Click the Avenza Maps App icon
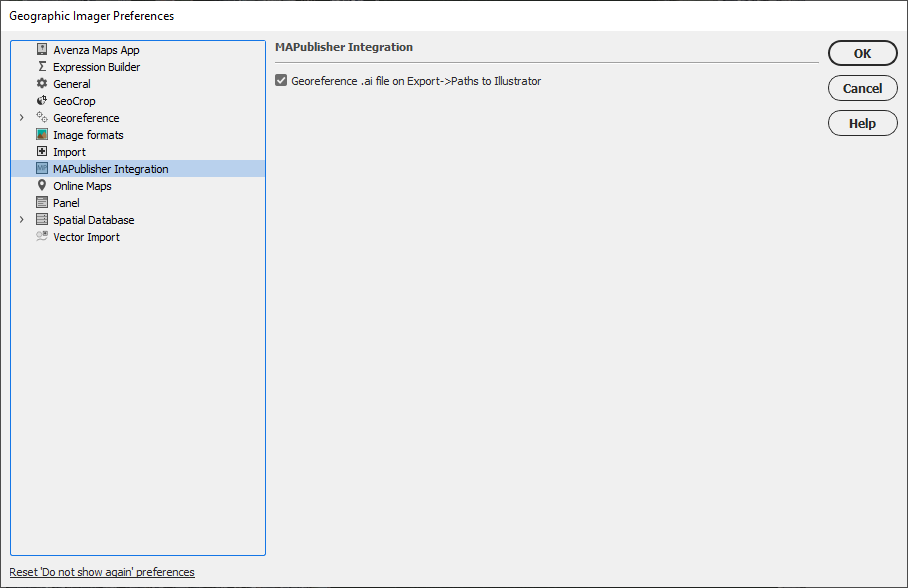Viewport: 908px width, 588px height. click(42, 49)
